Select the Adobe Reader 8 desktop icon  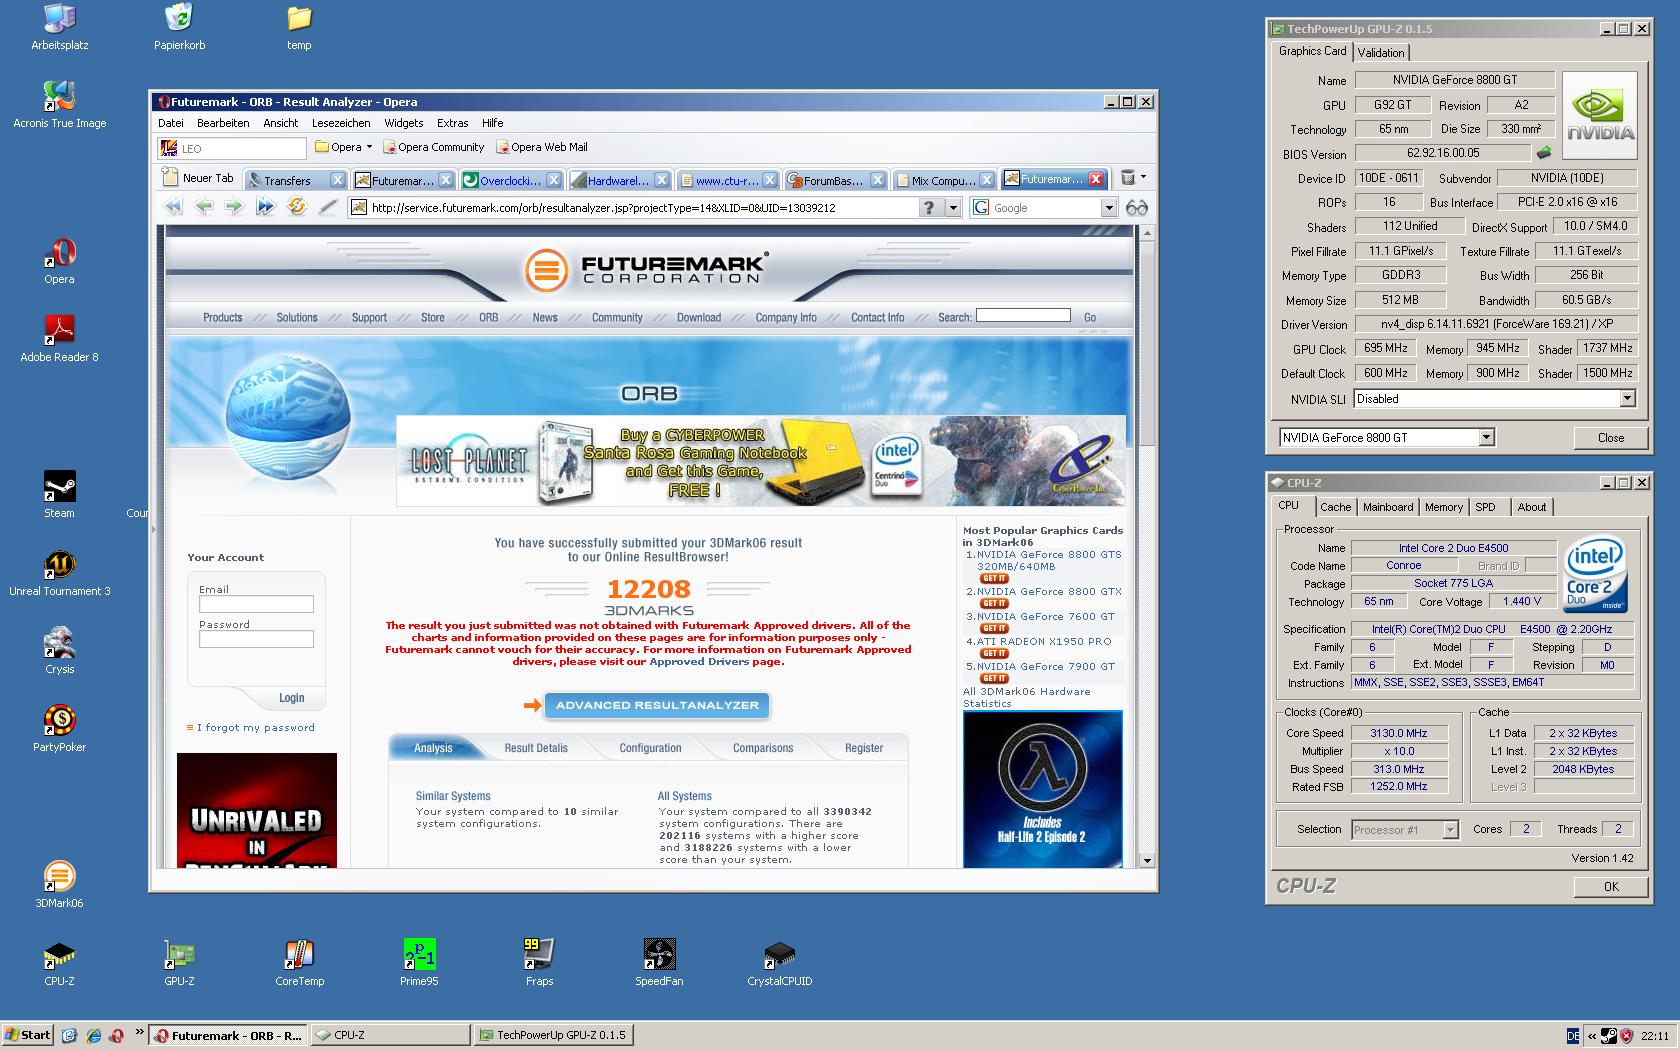60,339
